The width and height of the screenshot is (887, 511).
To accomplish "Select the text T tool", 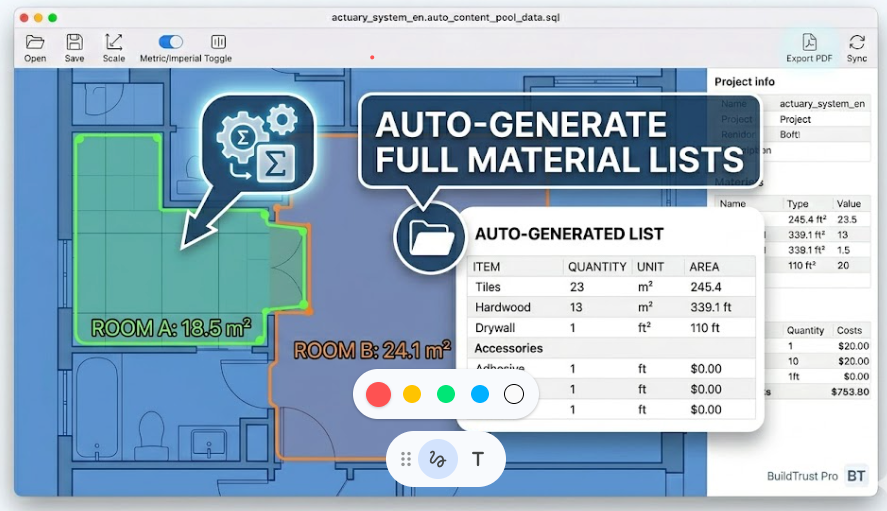I will pos(477,460).
